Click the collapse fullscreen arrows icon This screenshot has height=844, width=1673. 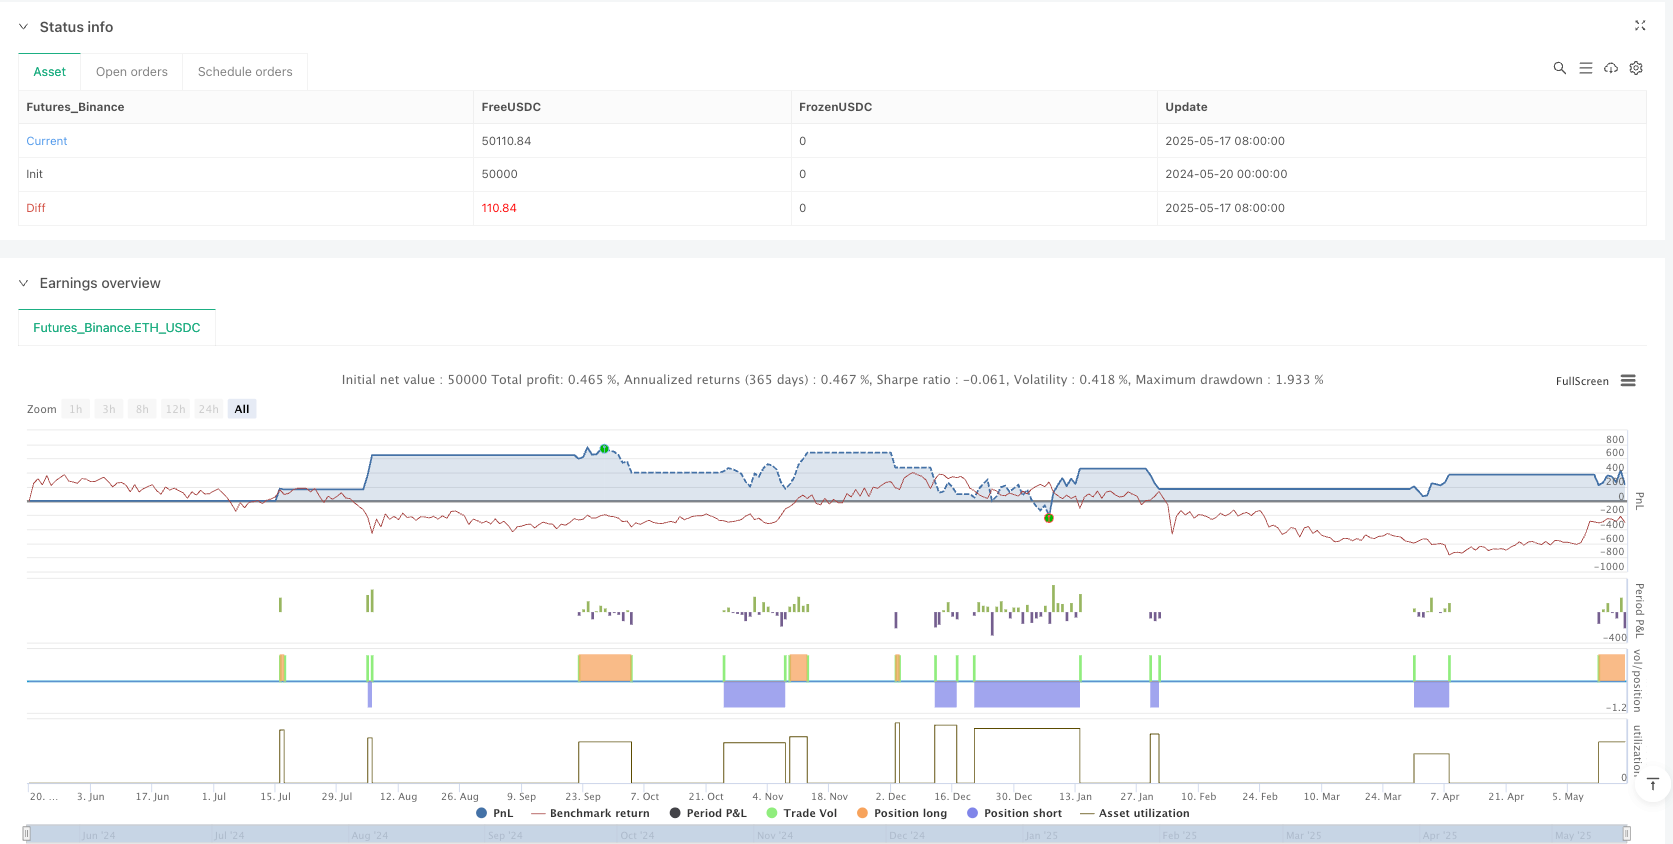1640,26
